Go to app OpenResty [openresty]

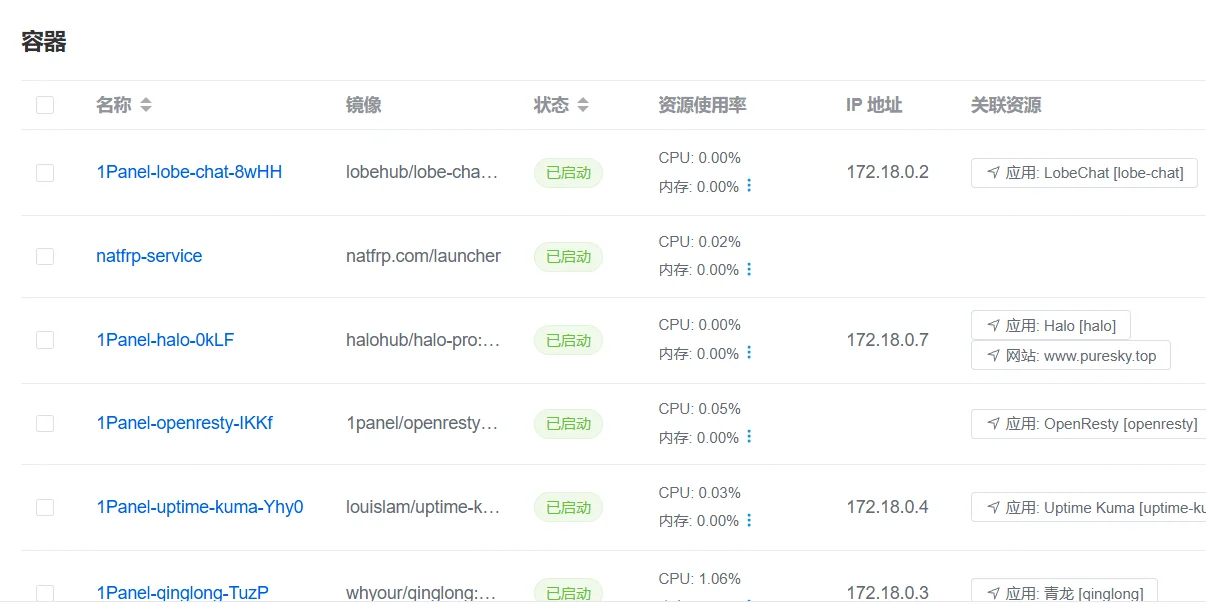tap(1088, 423)
